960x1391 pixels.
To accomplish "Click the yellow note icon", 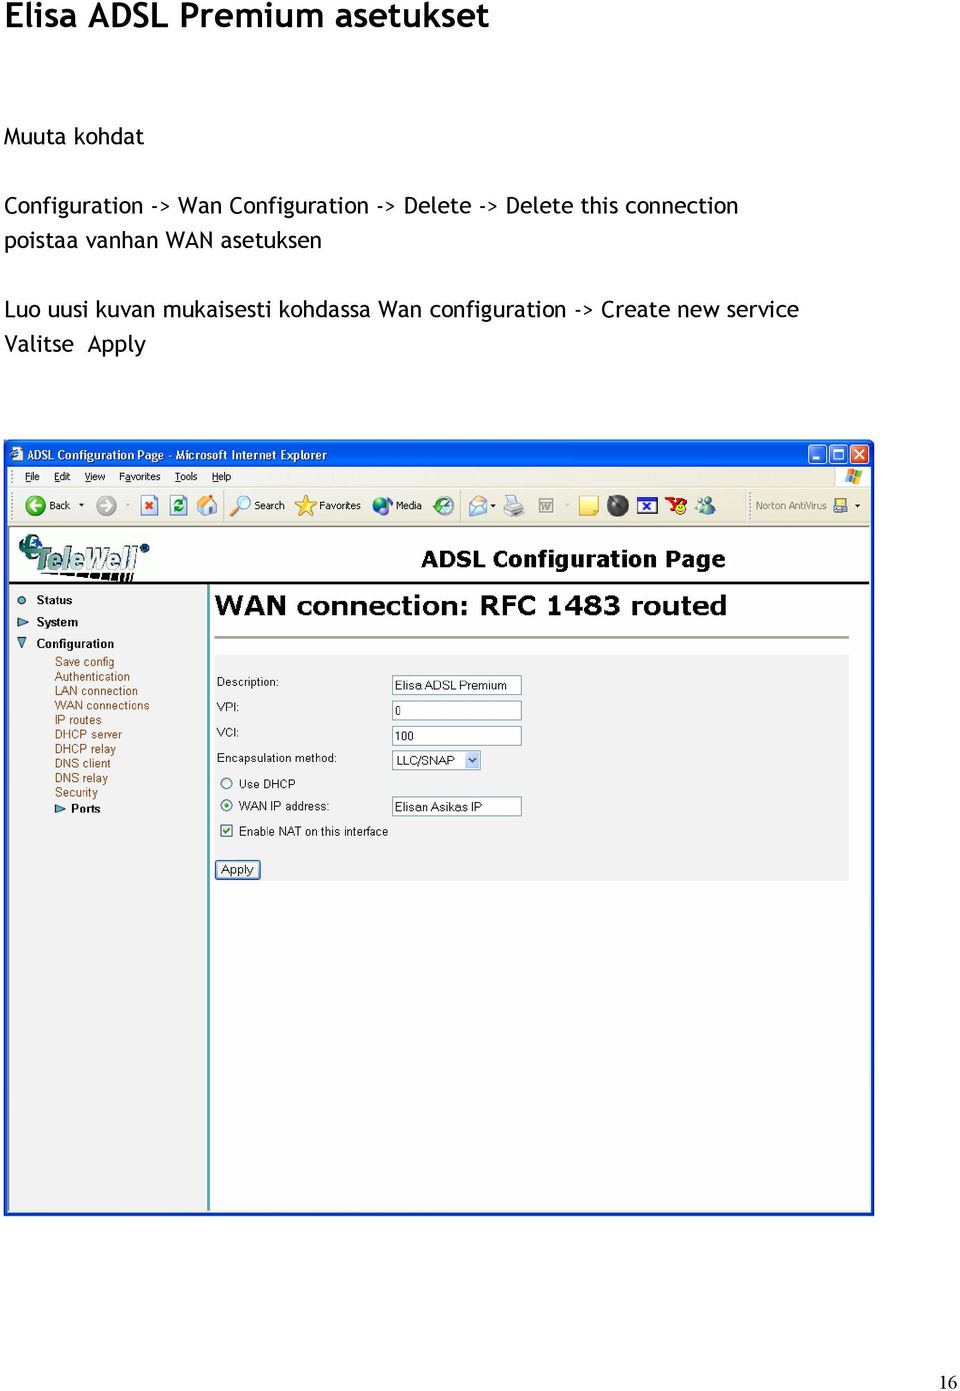I will tap(589, 506).
